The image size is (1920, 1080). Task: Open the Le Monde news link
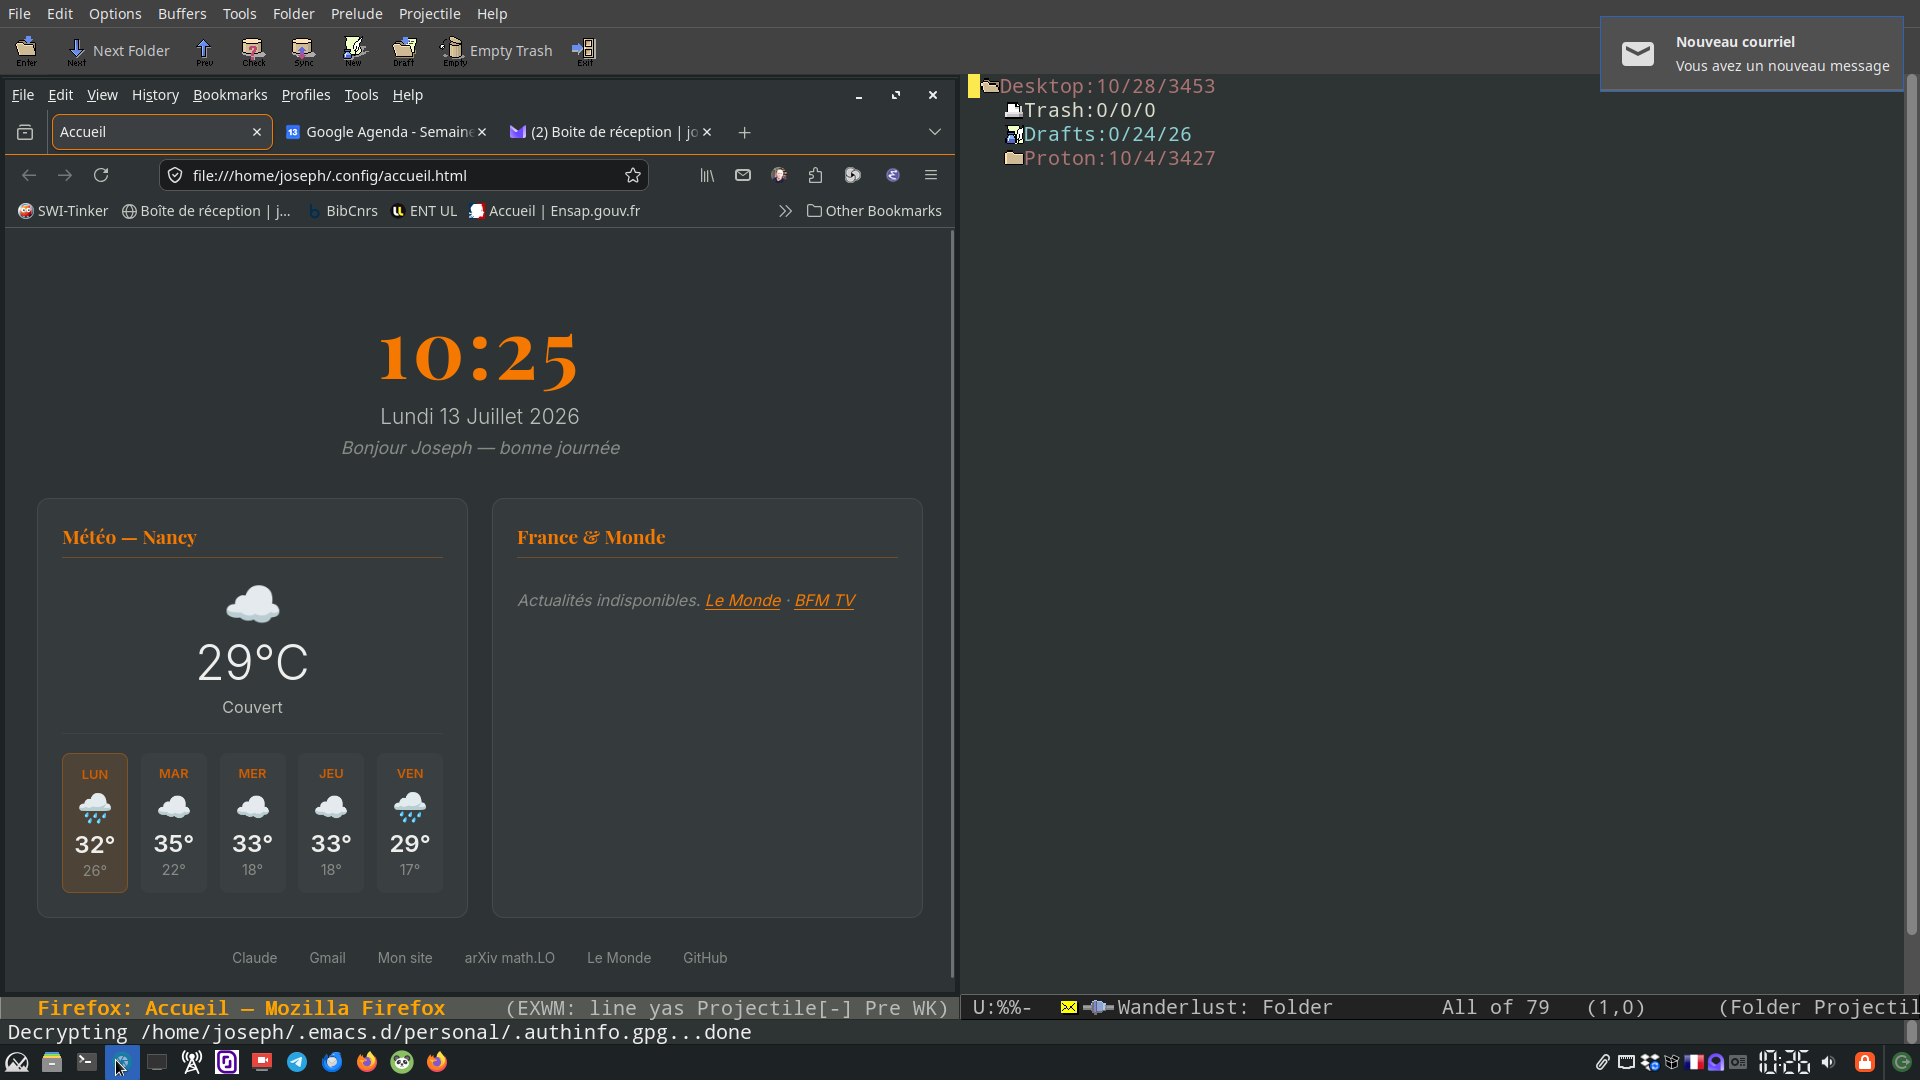(743, 600)
